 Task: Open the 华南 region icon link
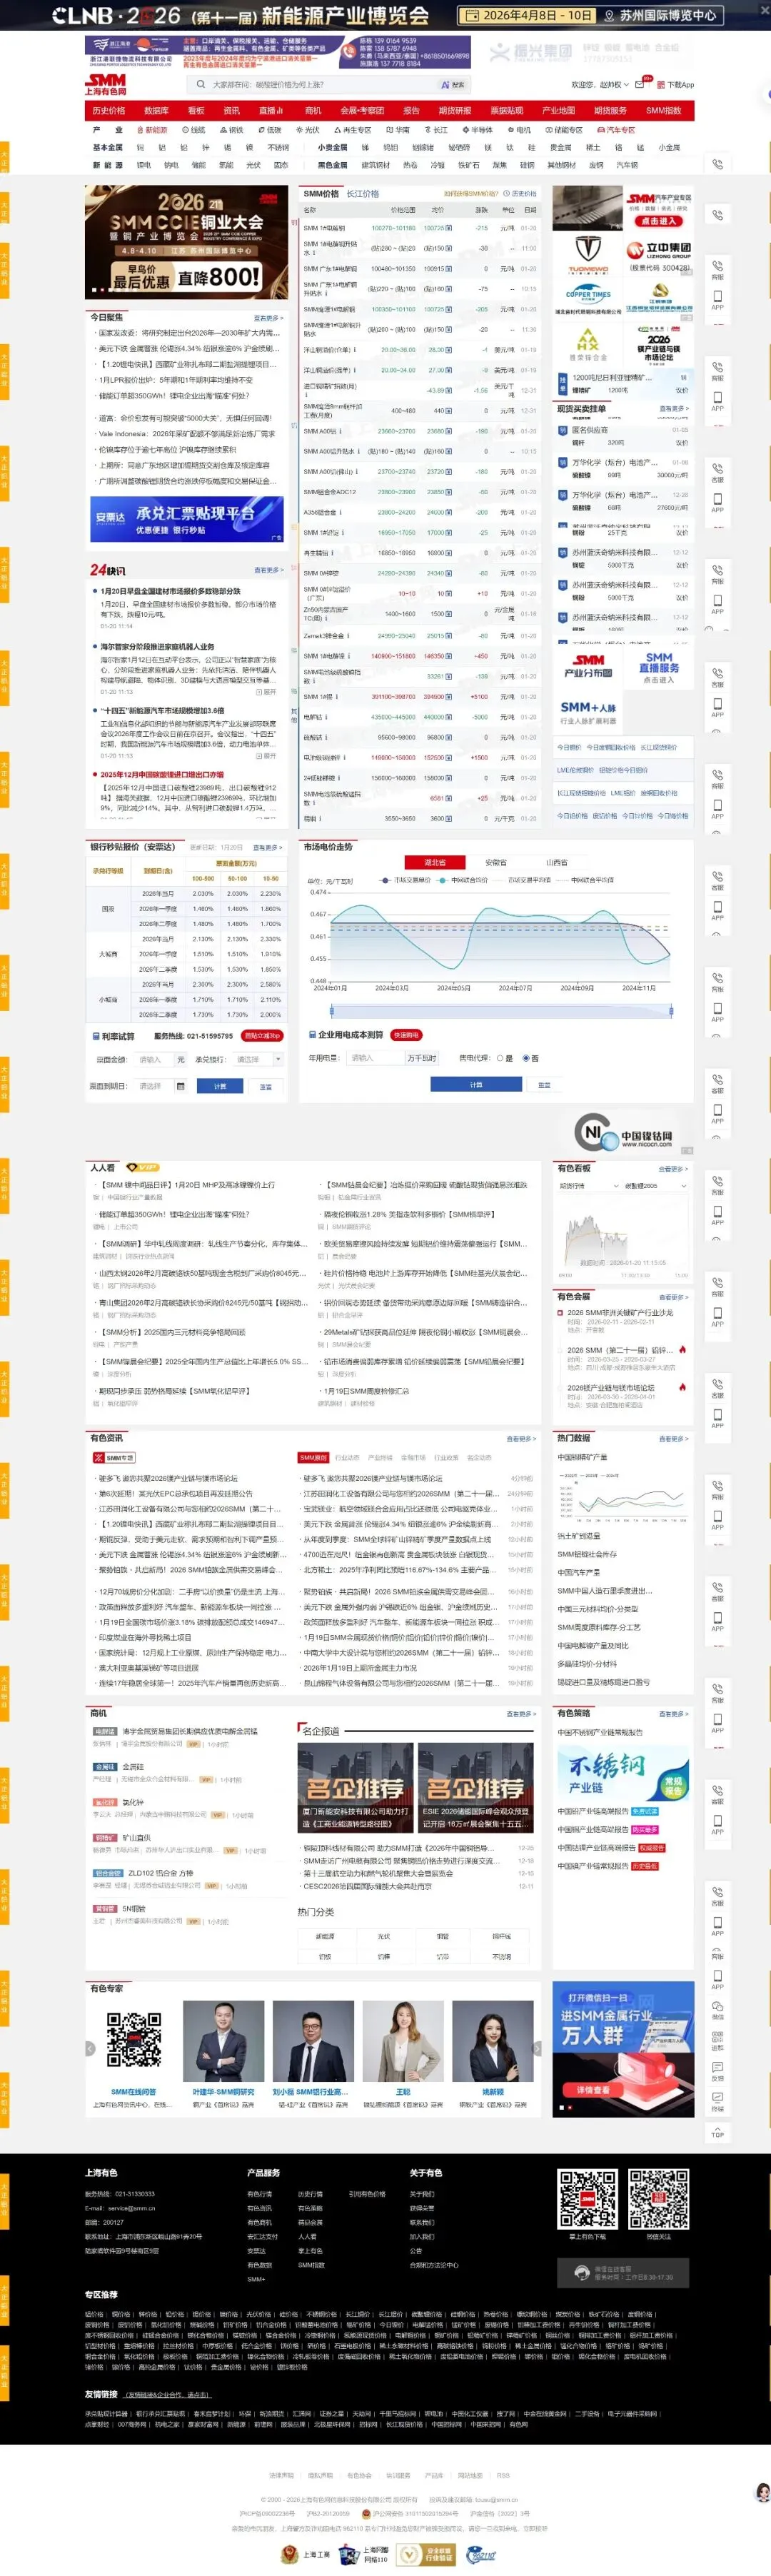click(398, 130)
